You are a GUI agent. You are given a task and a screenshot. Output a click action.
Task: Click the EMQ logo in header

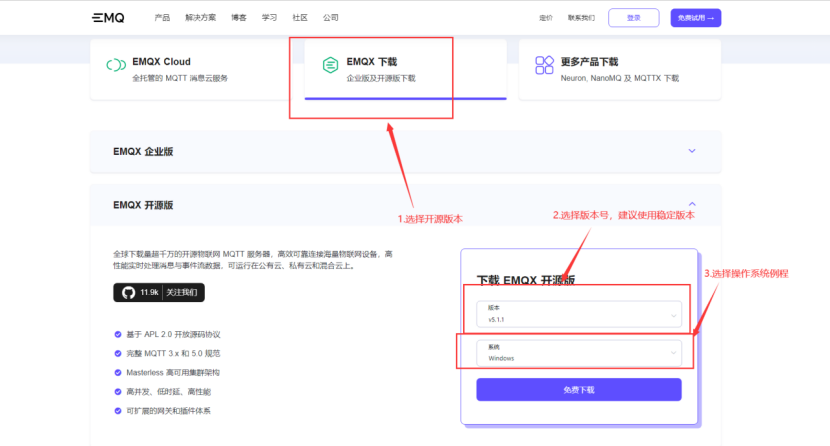[x=108, y=18]
